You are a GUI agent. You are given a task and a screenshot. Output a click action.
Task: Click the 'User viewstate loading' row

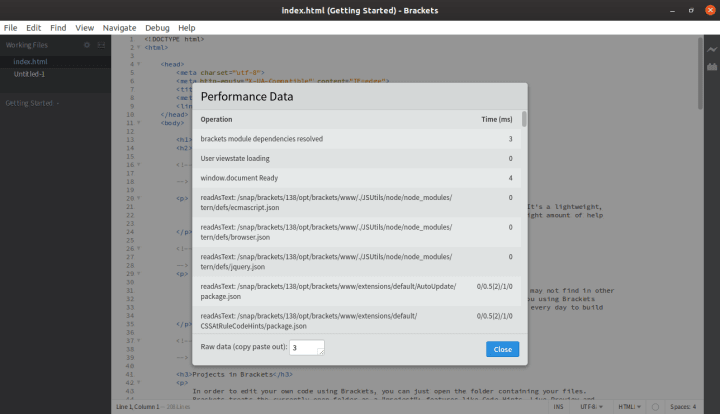coord(357,158)
